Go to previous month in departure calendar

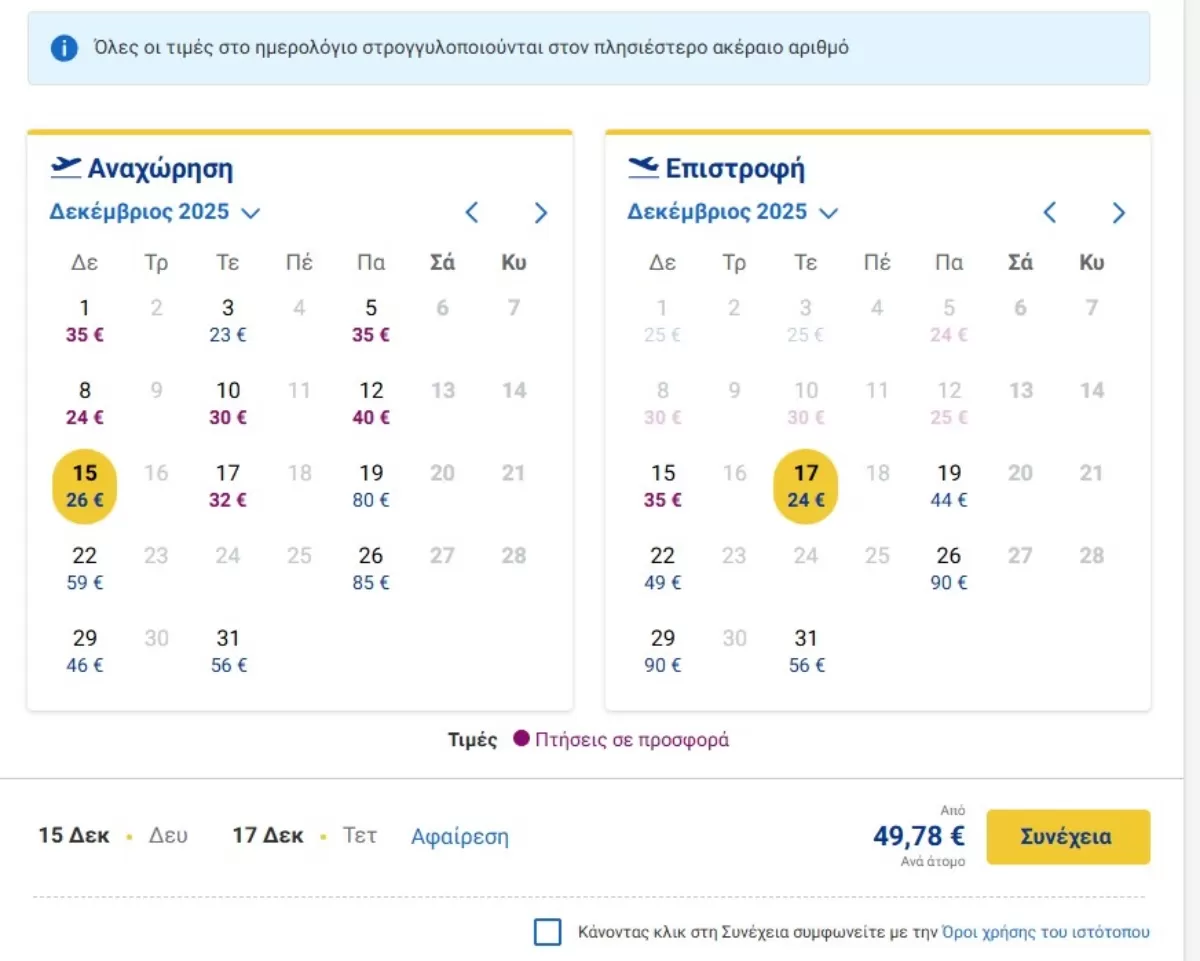click(x=472, y=212)
